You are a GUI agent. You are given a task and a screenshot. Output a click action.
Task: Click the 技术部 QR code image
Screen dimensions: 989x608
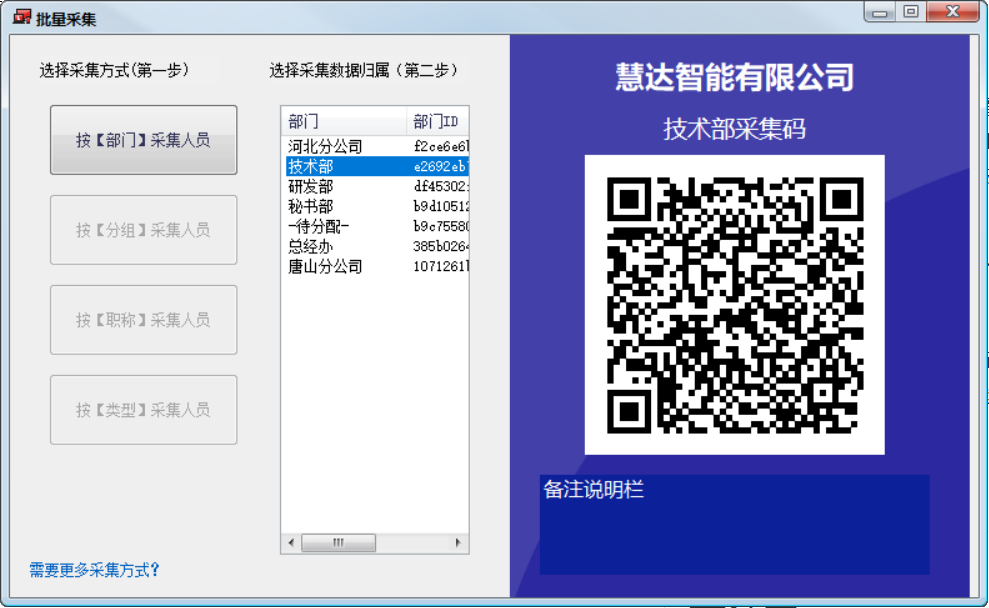pyautogui.click(x=735, y=305)
